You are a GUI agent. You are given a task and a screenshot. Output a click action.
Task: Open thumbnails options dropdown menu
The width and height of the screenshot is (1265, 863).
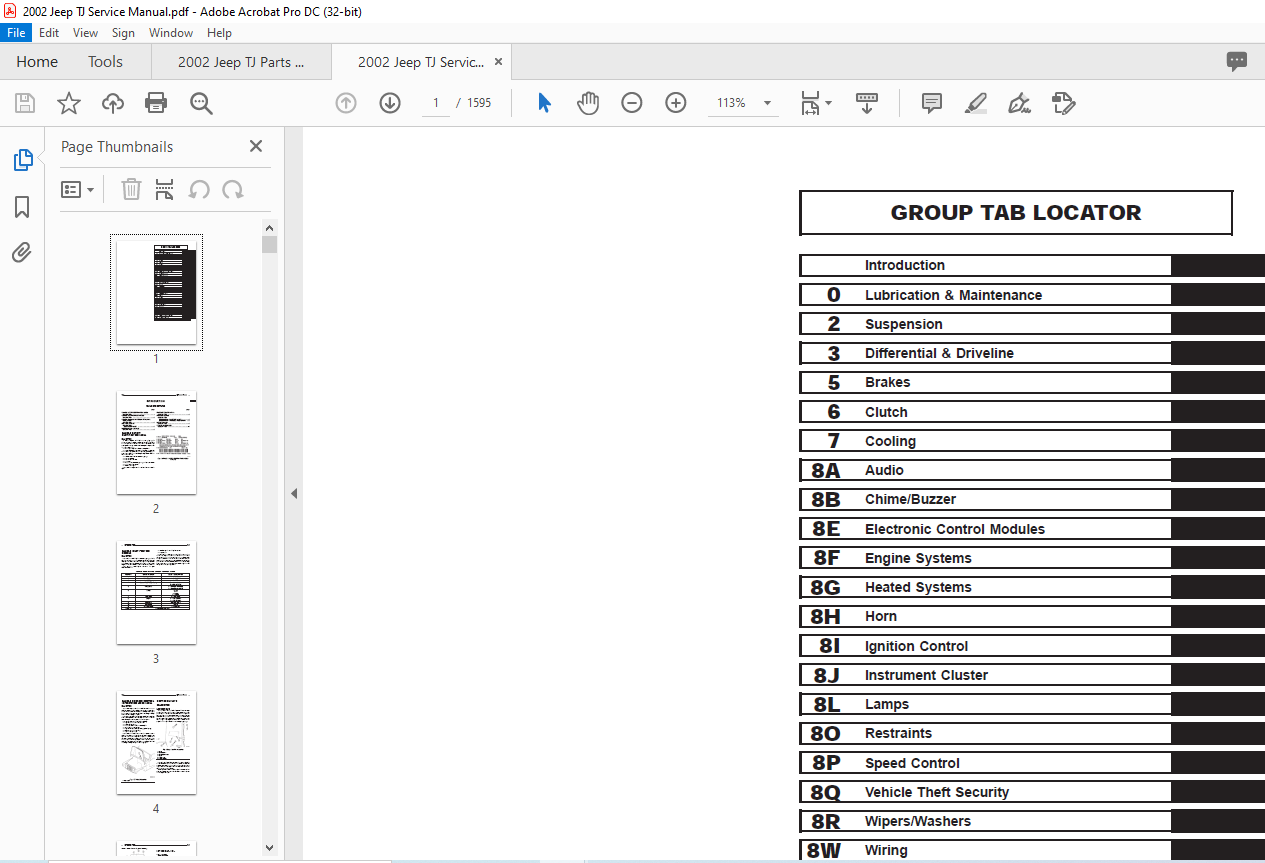78,189
